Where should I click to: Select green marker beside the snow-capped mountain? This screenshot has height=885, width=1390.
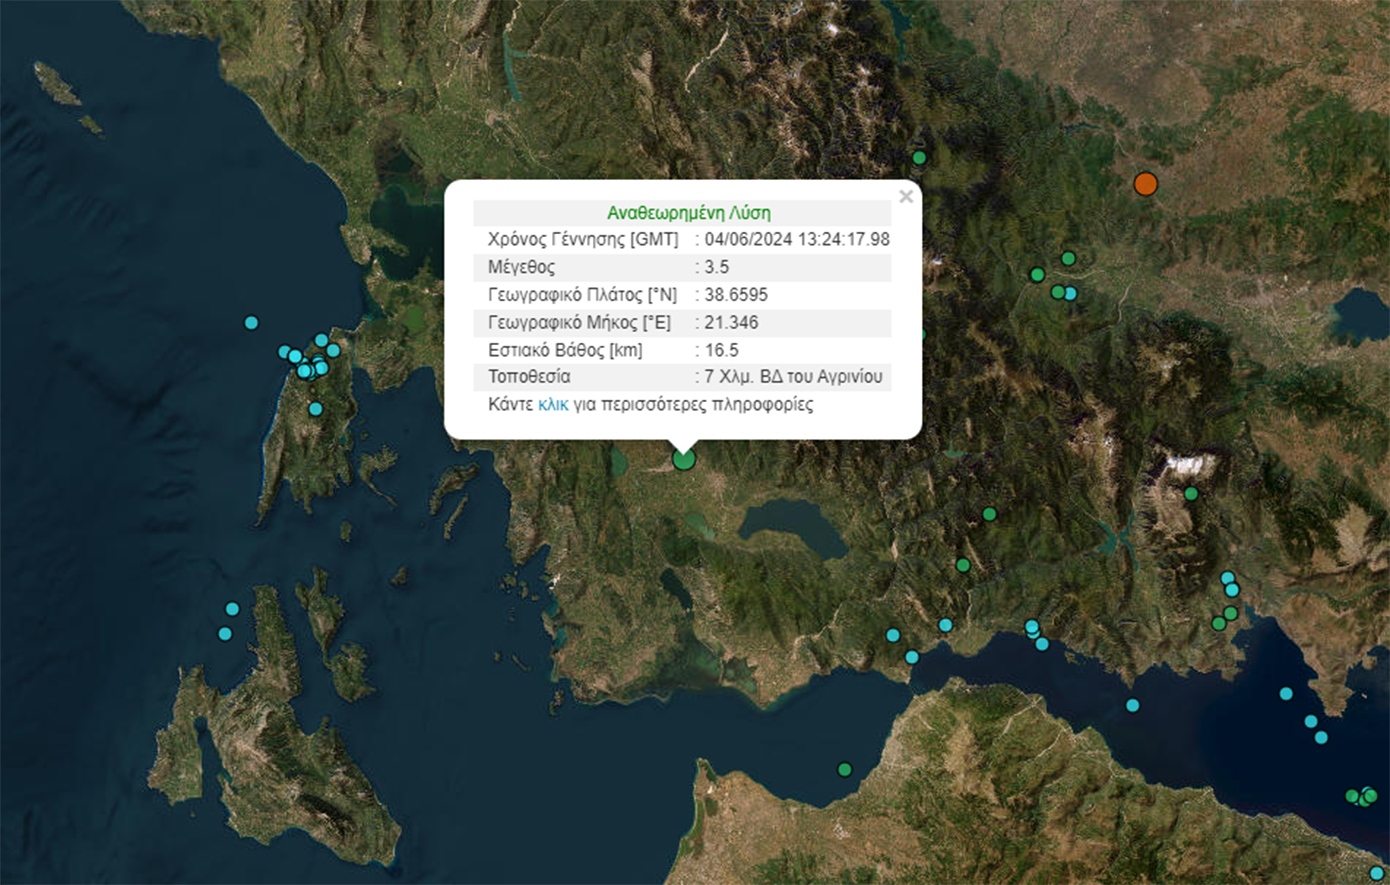tap(1191, 494)
